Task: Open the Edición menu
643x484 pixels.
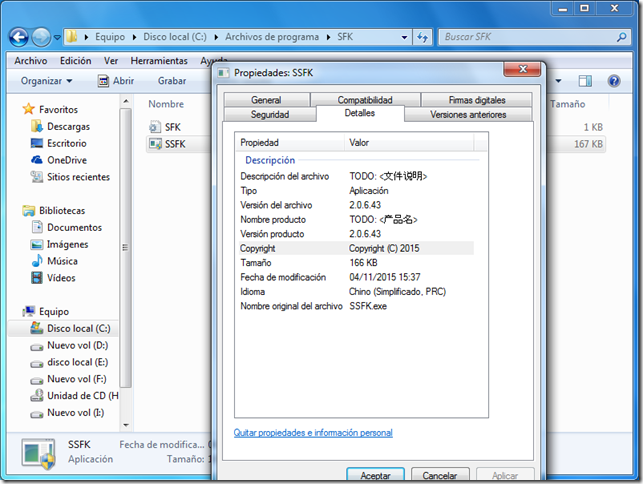Action: 75,61
